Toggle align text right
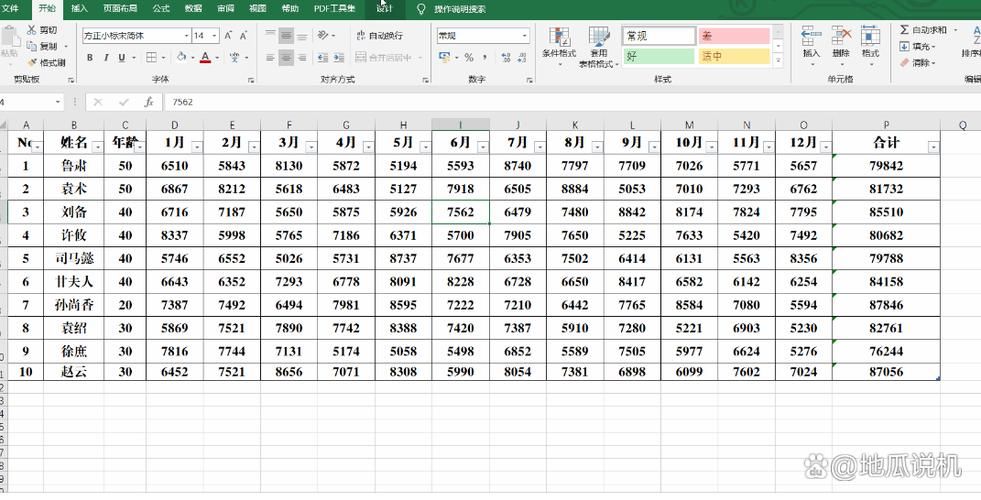Viewport: 981px width, 500px height. (x=302, y=58)
